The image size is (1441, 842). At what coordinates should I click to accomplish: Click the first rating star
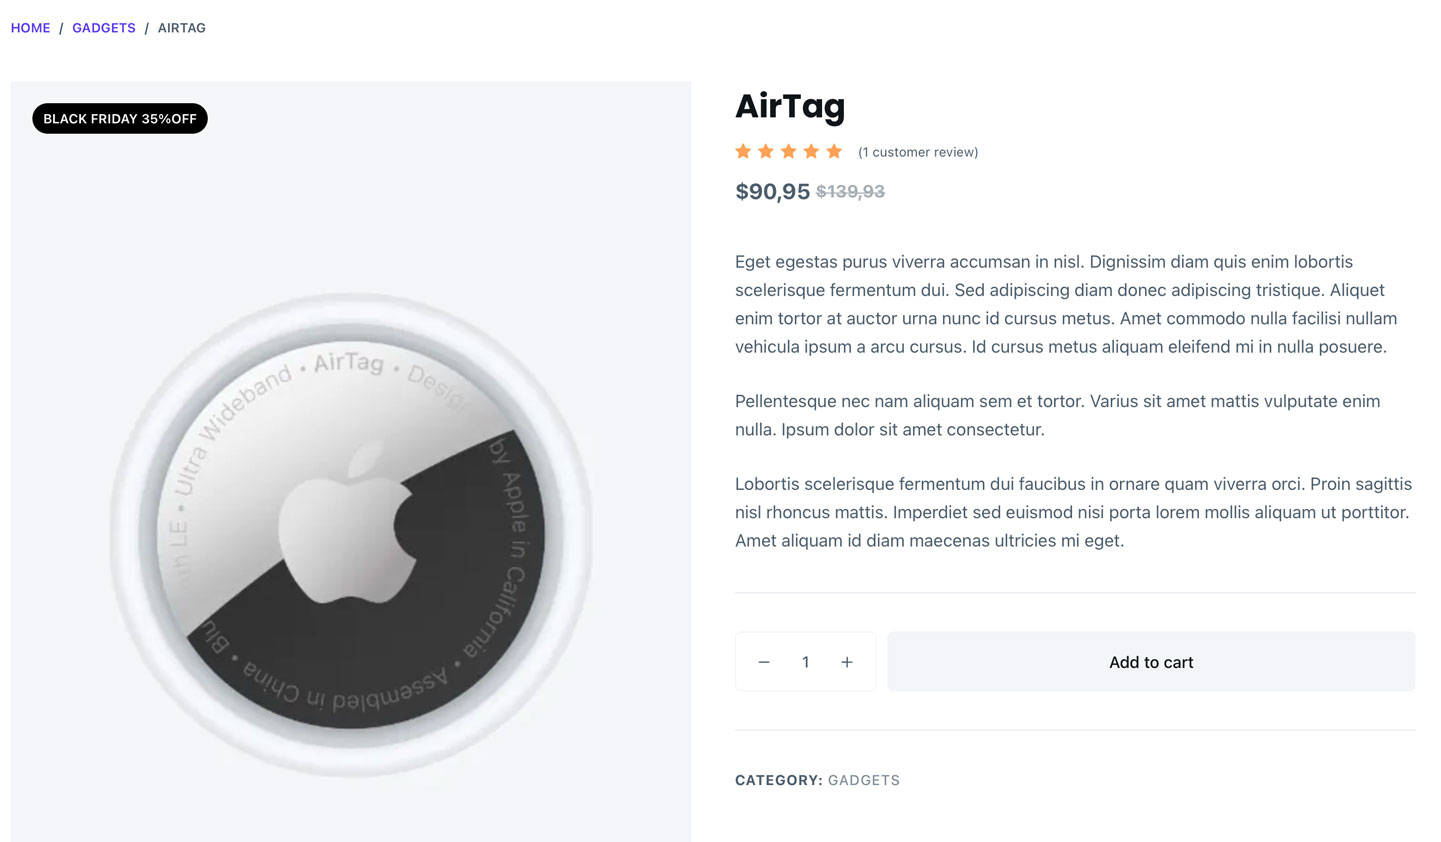pos(743,152)
